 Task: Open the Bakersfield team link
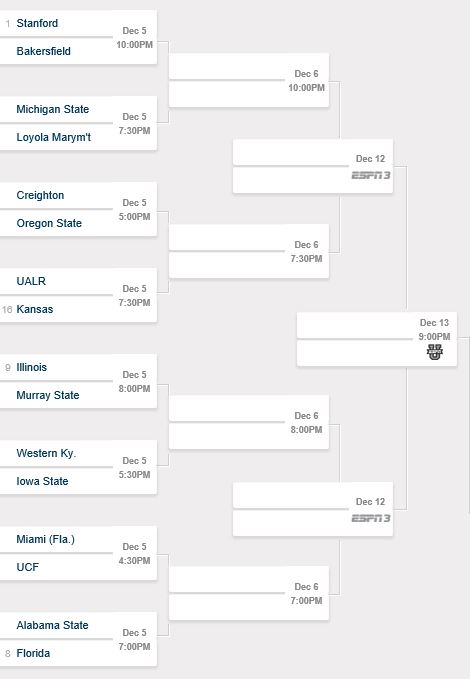[x=43, y=51]
